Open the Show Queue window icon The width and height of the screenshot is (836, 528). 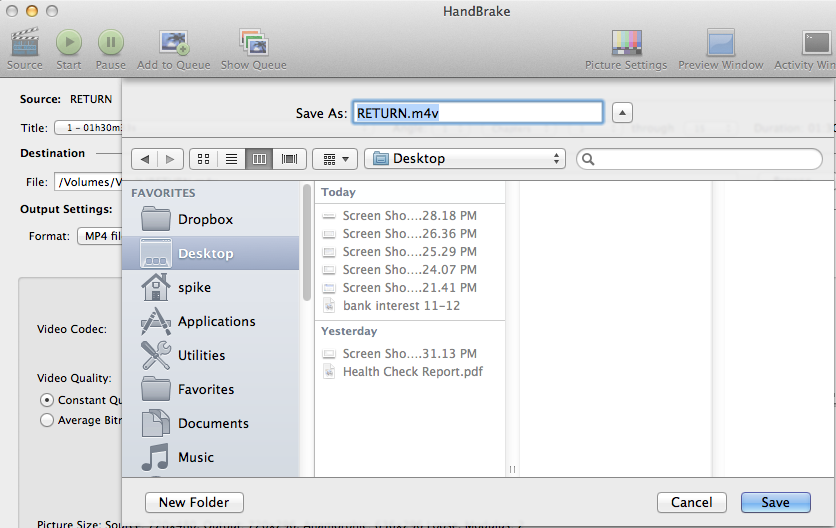[253, 42]
